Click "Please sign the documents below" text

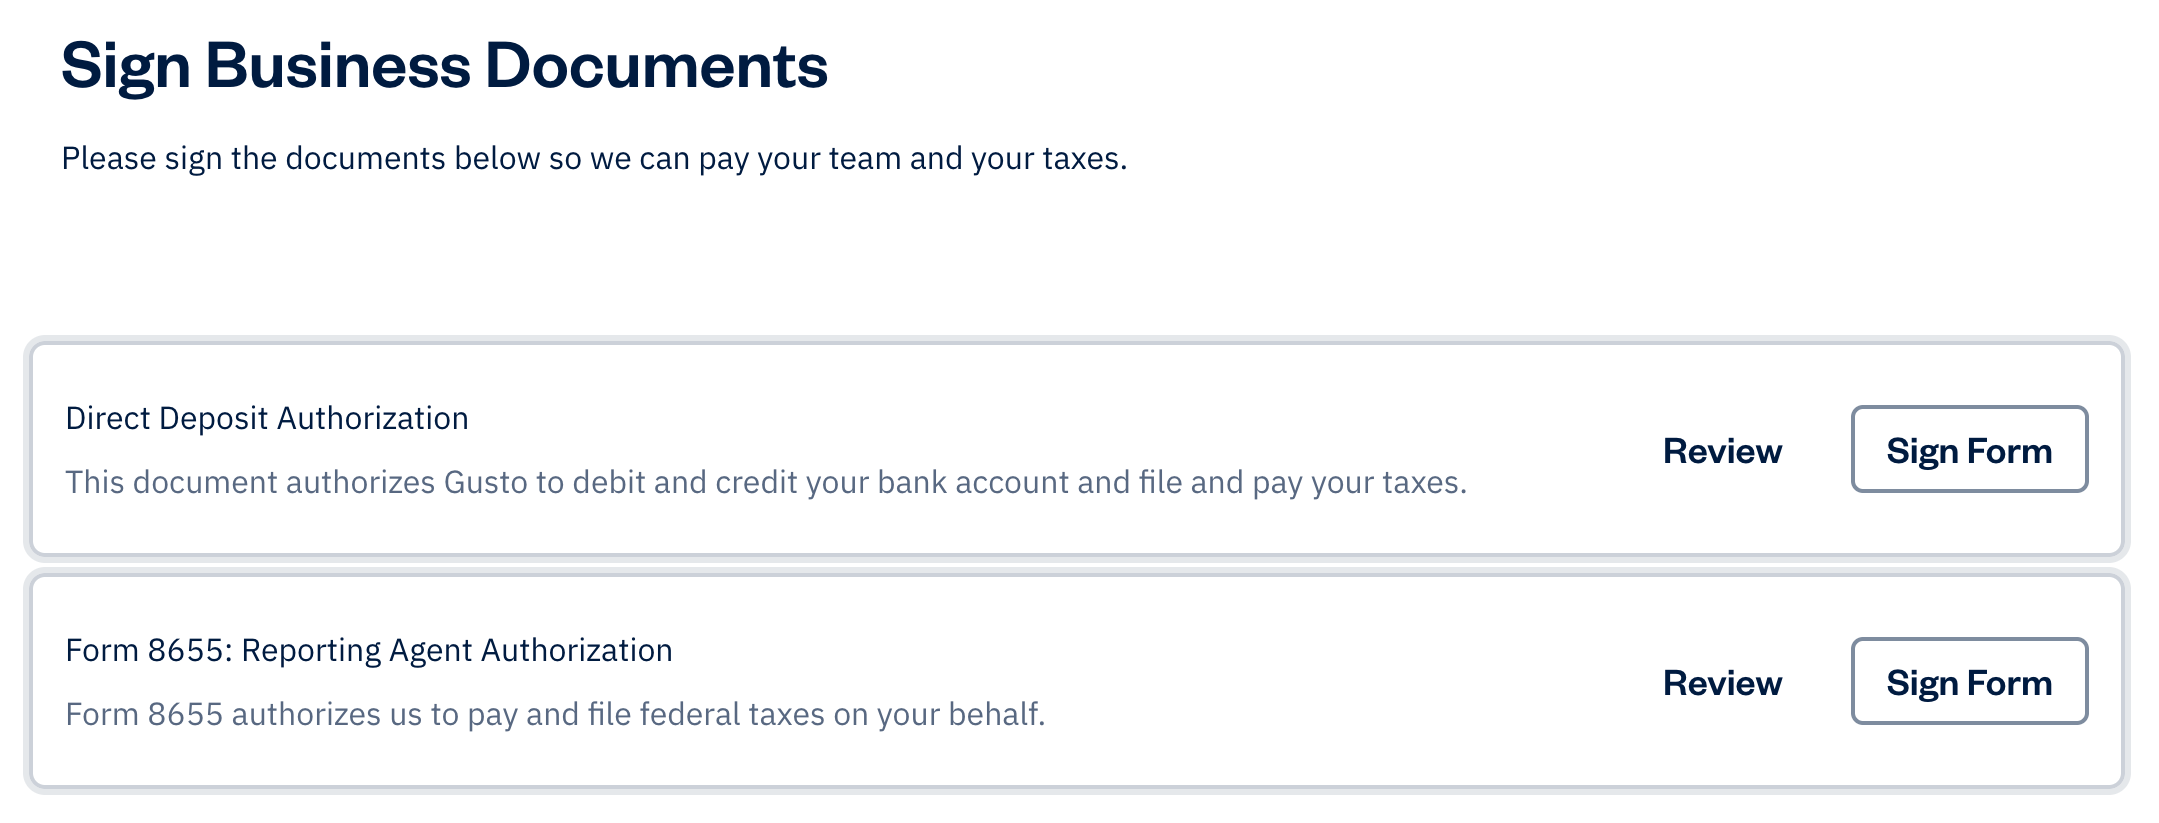pyautogui.click(x=300, y=159)
